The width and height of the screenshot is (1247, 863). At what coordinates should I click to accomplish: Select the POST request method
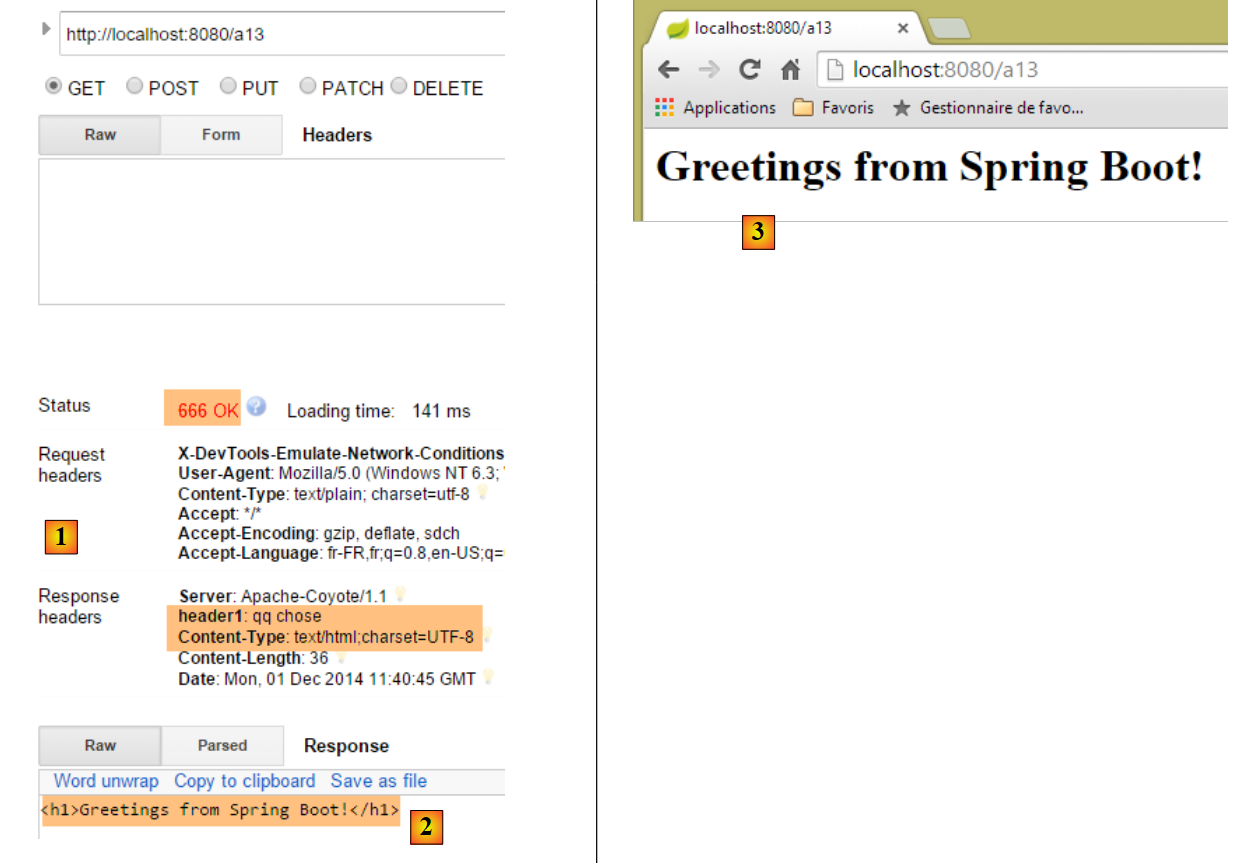[134, 87]
